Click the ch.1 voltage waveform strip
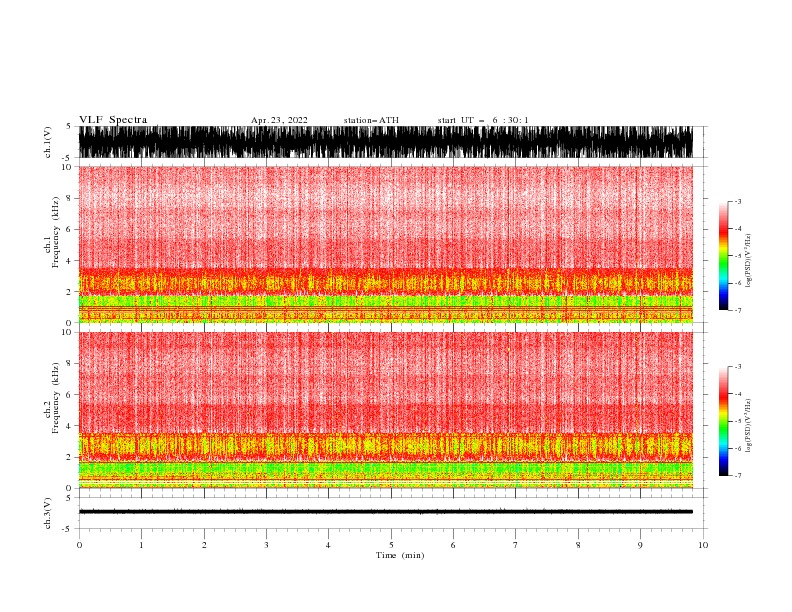This screenshot has width=792, height=612. 386,142
